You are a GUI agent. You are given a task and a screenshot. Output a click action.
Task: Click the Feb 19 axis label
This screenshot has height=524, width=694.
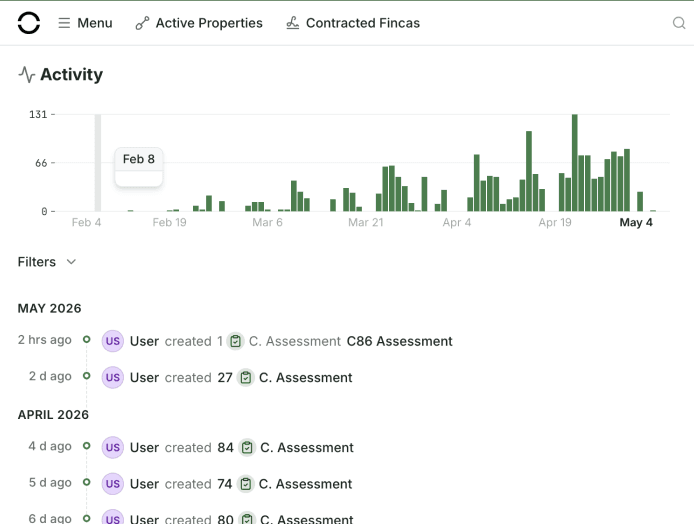point(170,222)
